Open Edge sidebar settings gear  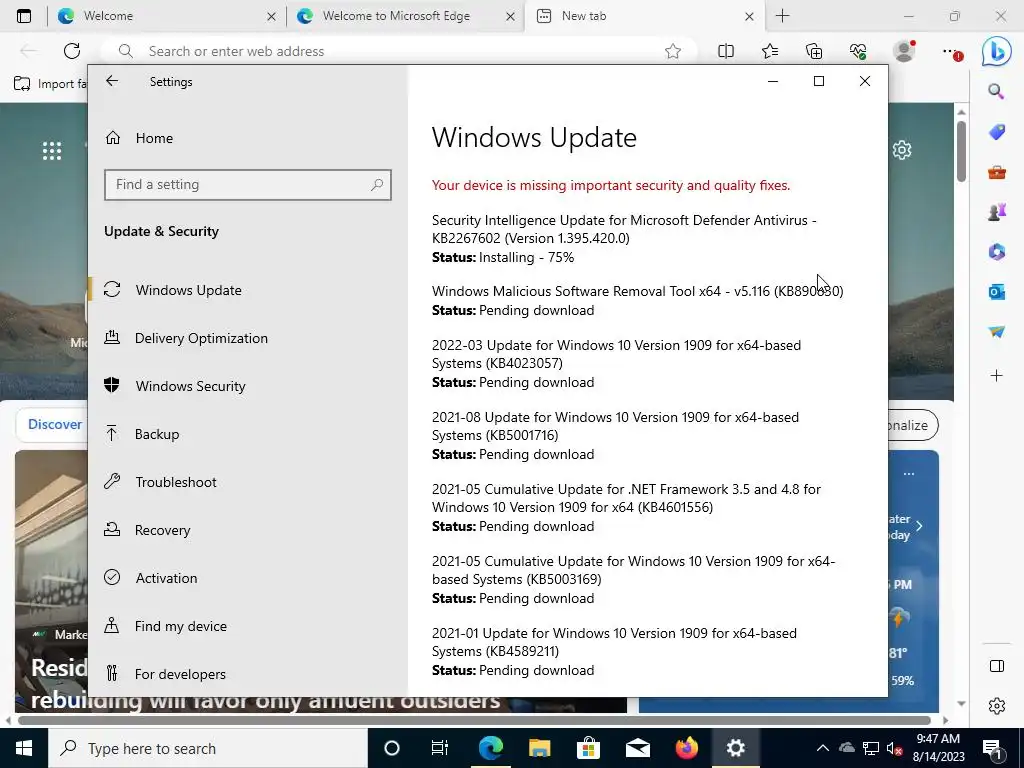coord(997,706)
